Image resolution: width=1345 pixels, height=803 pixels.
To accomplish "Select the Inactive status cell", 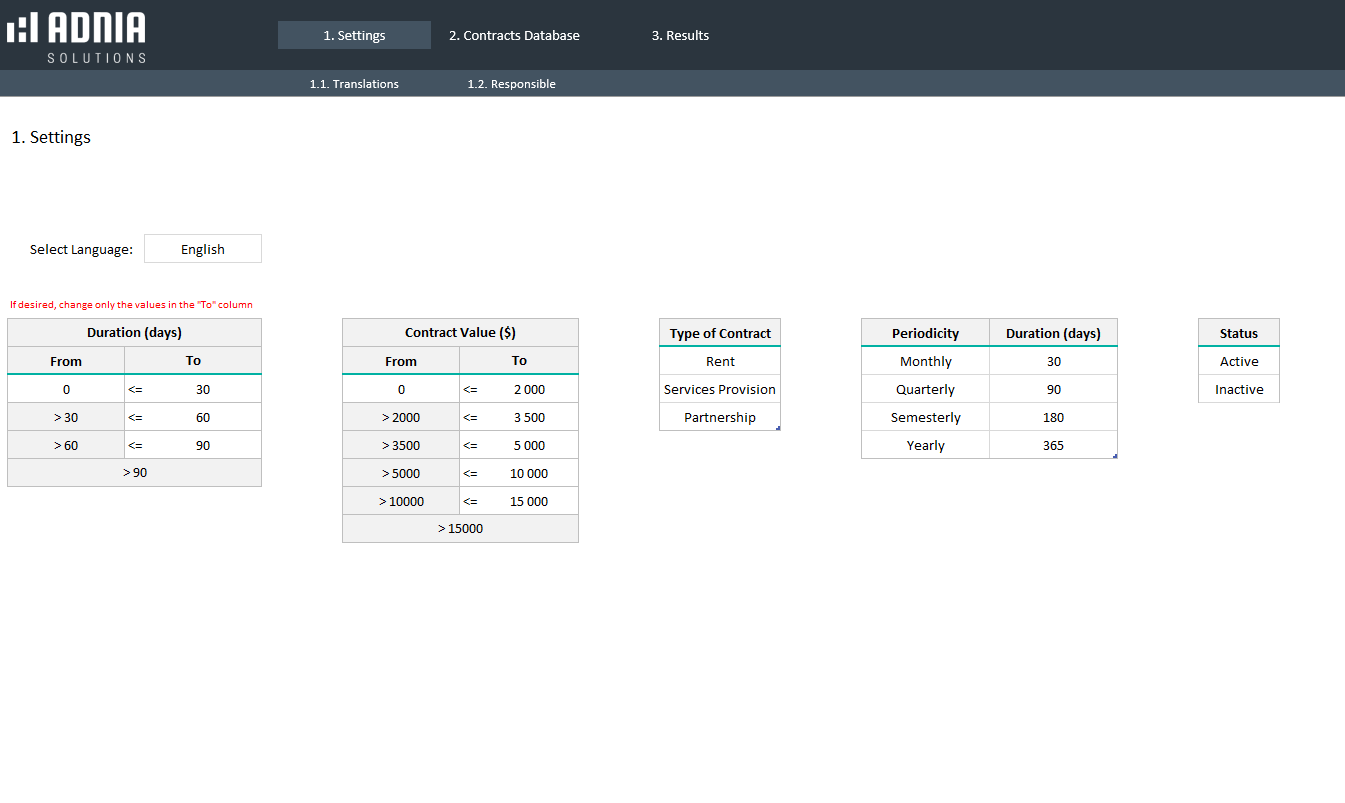I will click(1239, 389).
